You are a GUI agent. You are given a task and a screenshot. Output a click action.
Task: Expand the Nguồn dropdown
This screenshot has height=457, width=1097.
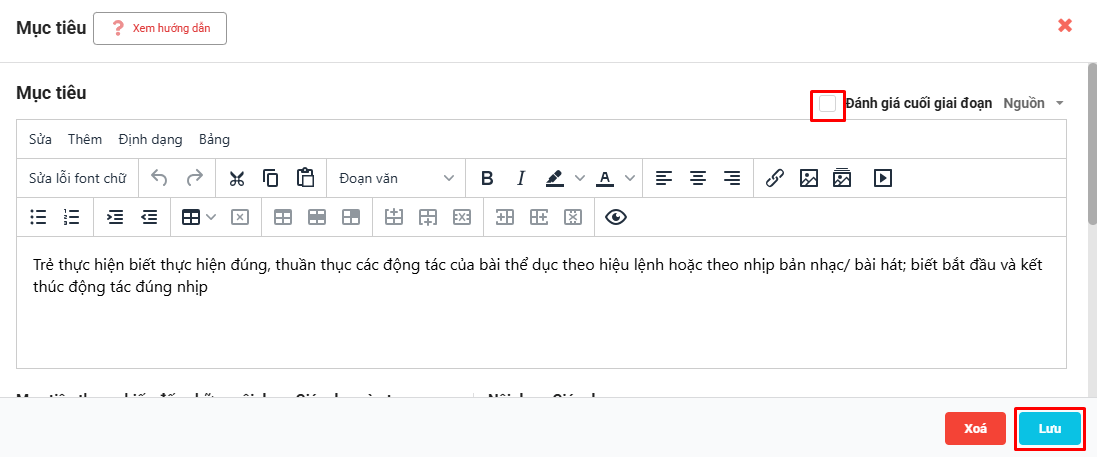(1033, 103)
